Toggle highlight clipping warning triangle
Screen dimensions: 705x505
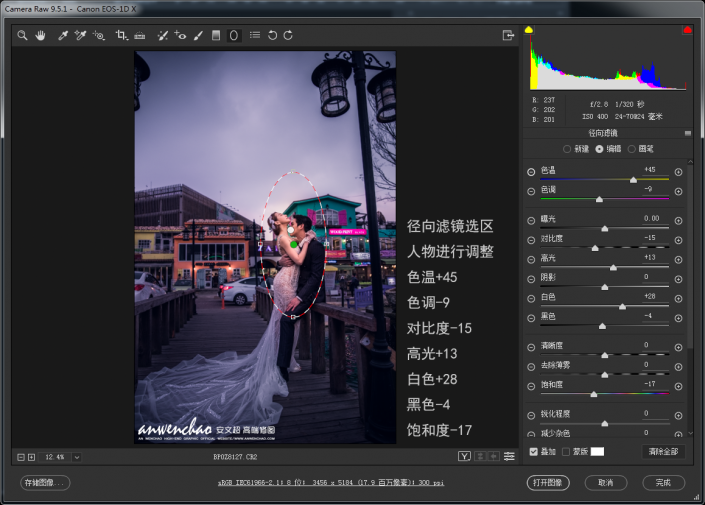coord(687,30)
